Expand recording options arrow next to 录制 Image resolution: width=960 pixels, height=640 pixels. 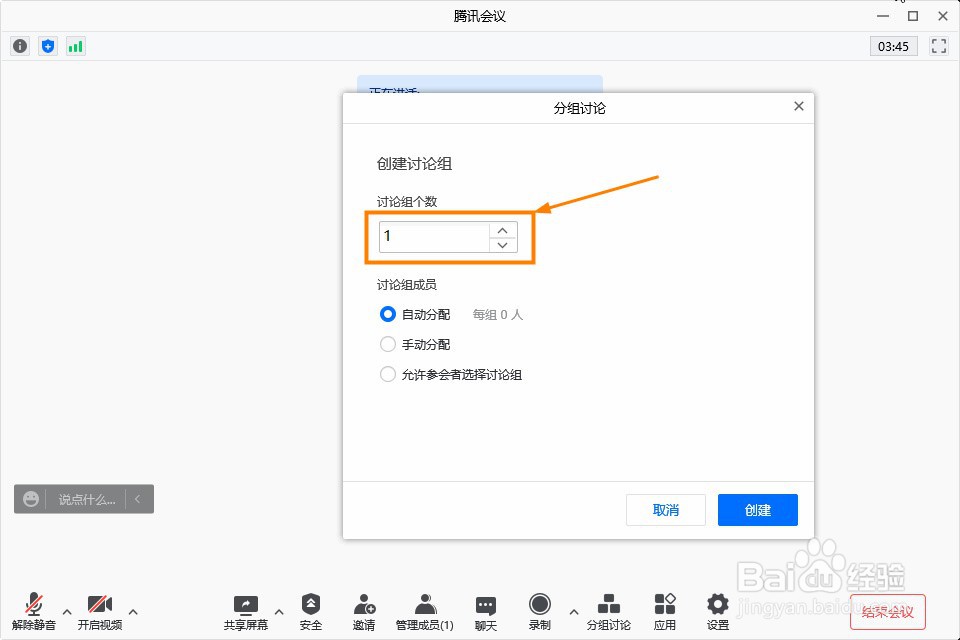pyautogui.click(x=574, y=611)
